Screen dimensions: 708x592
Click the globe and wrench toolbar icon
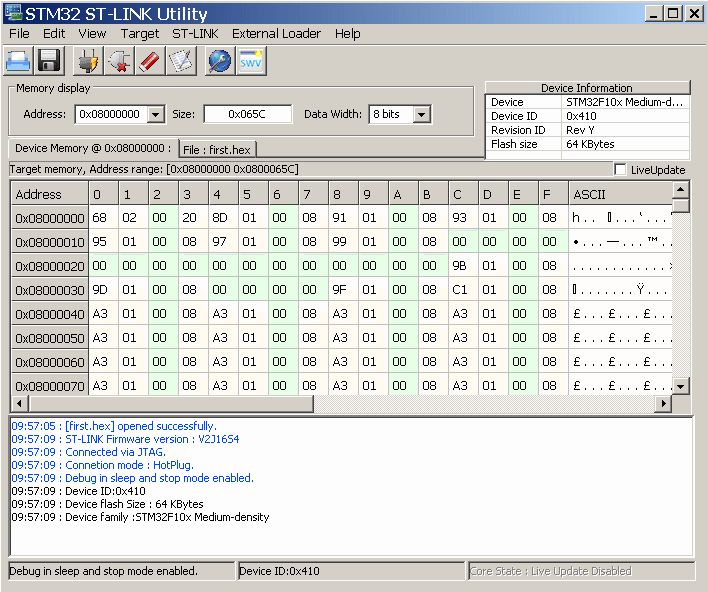point(219,61)
